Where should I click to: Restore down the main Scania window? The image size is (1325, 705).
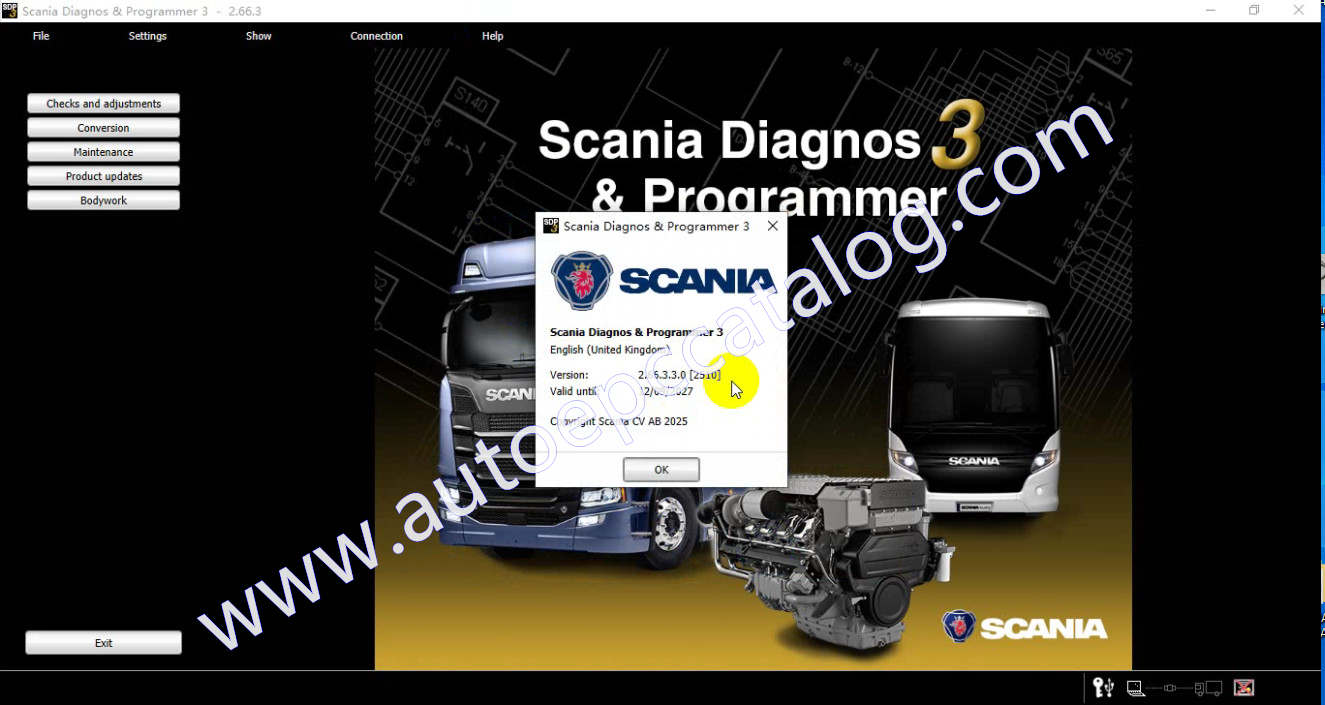(x=1254, y=10)
